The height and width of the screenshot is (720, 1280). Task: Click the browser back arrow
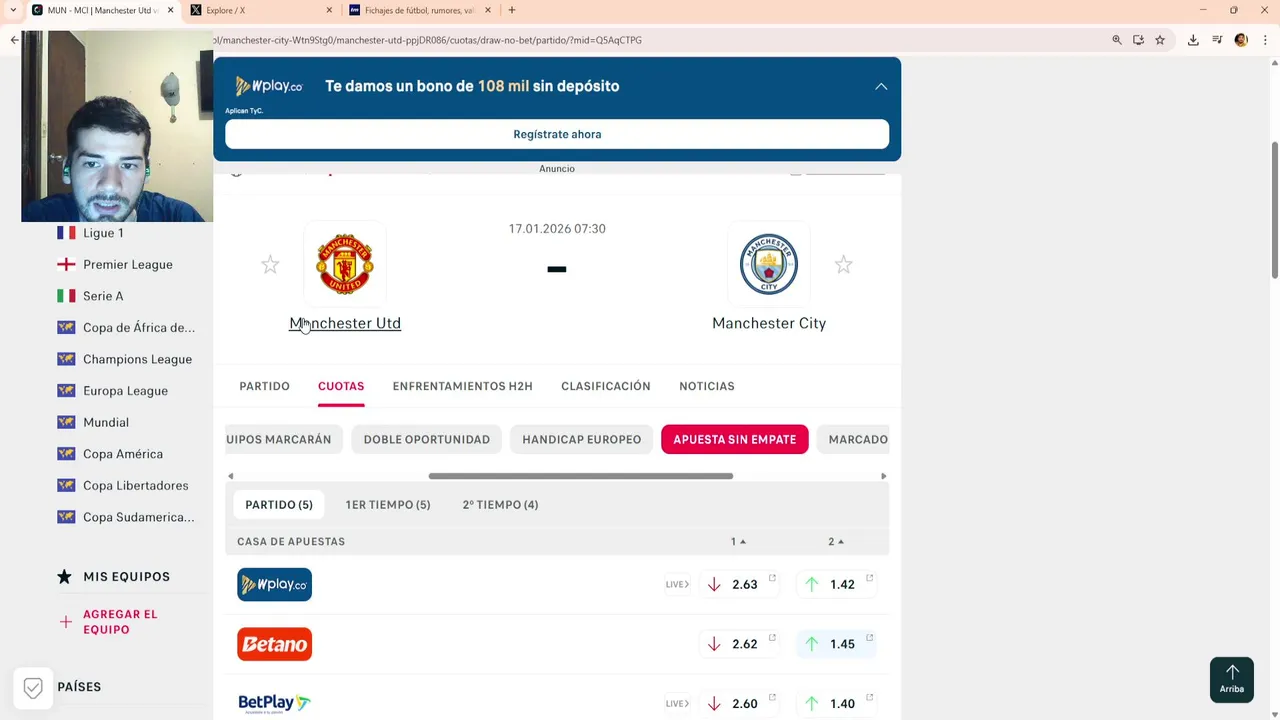[13, 40]
